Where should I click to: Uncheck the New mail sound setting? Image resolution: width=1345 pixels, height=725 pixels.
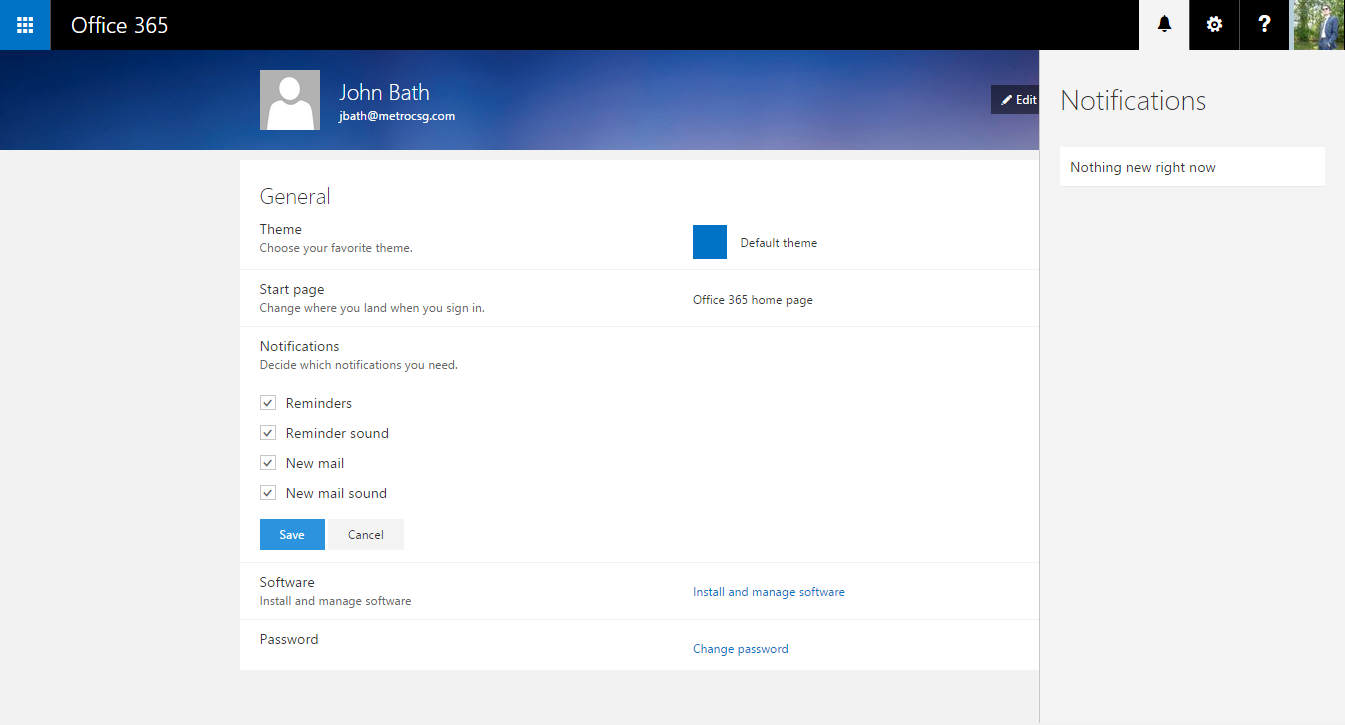click(267, 492)
